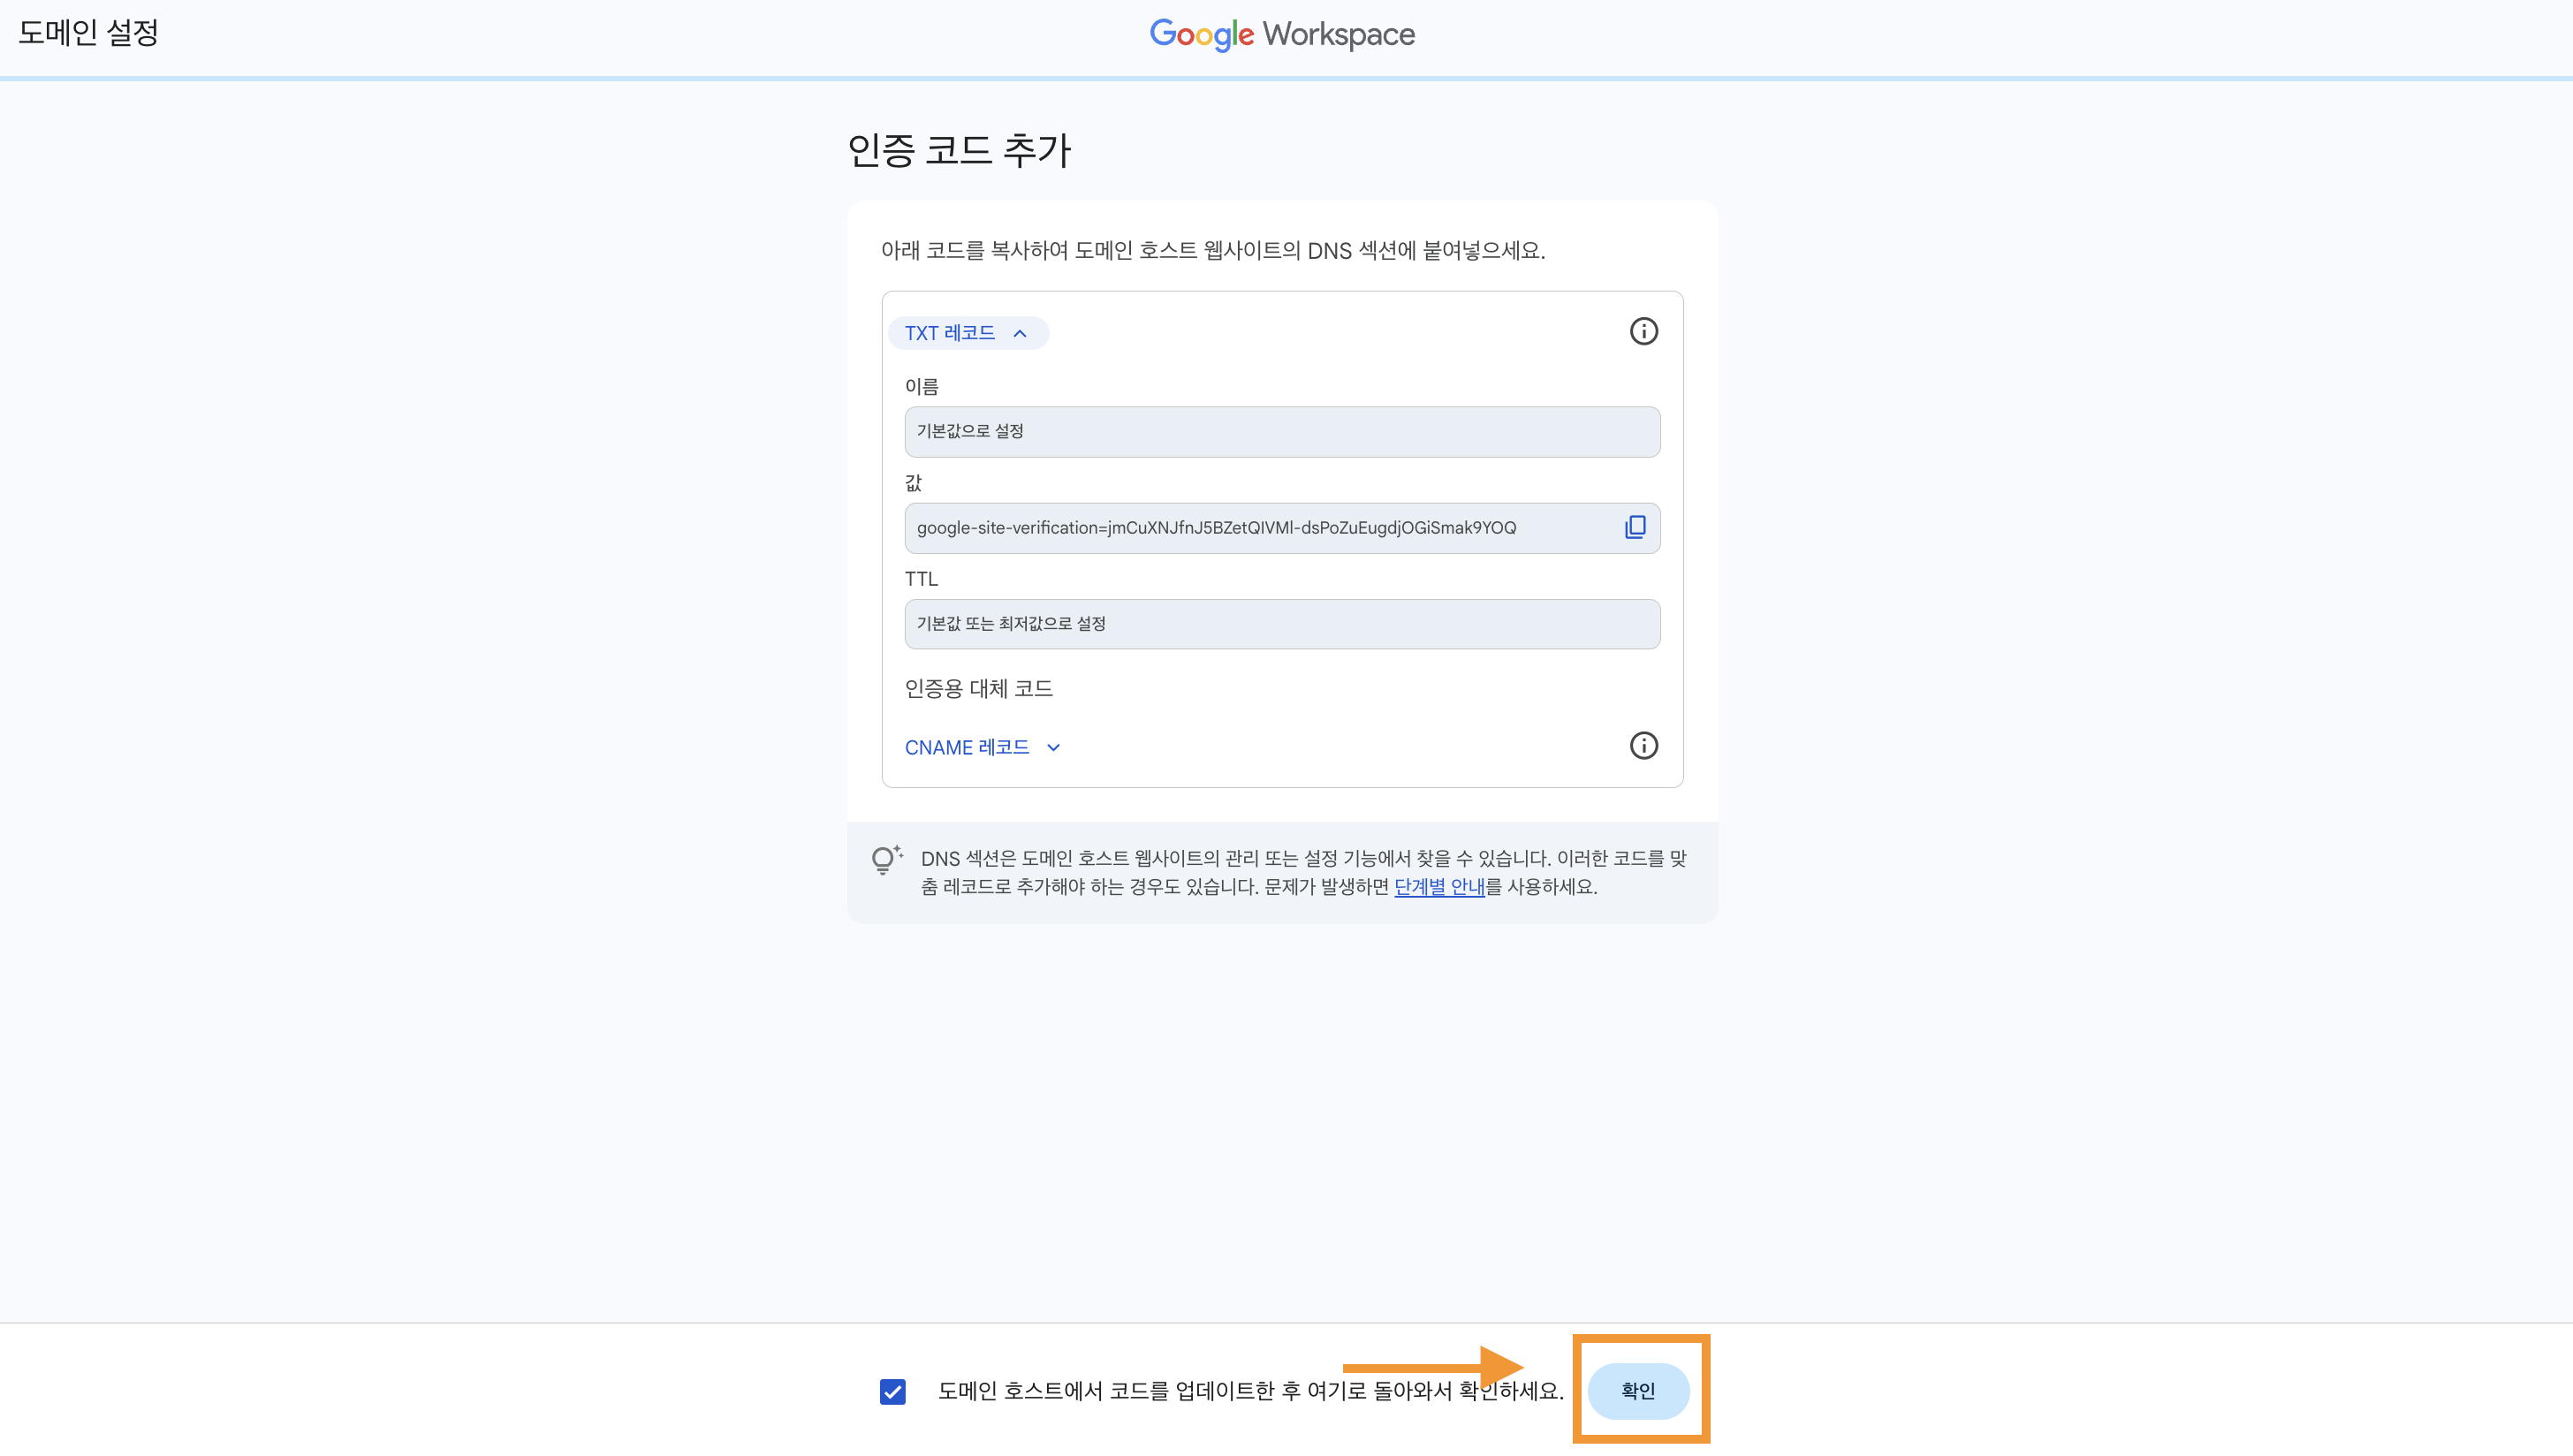Click the 인증용 대체 코드 label
This screenshot has height=1456, width=2573.
[x=978, y=688]
